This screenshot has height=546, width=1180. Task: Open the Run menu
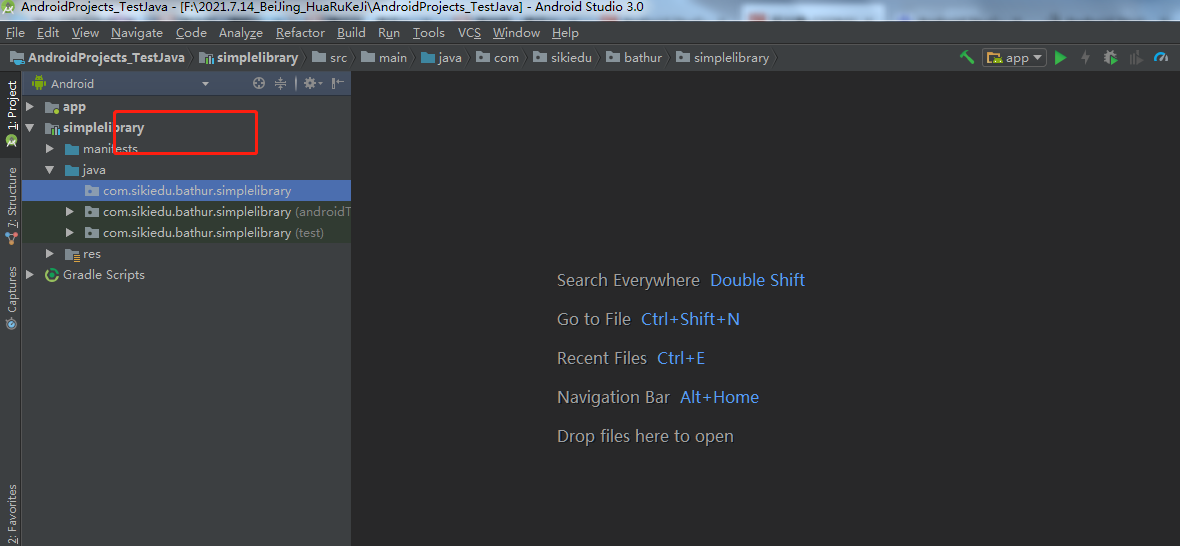(389, 32)
